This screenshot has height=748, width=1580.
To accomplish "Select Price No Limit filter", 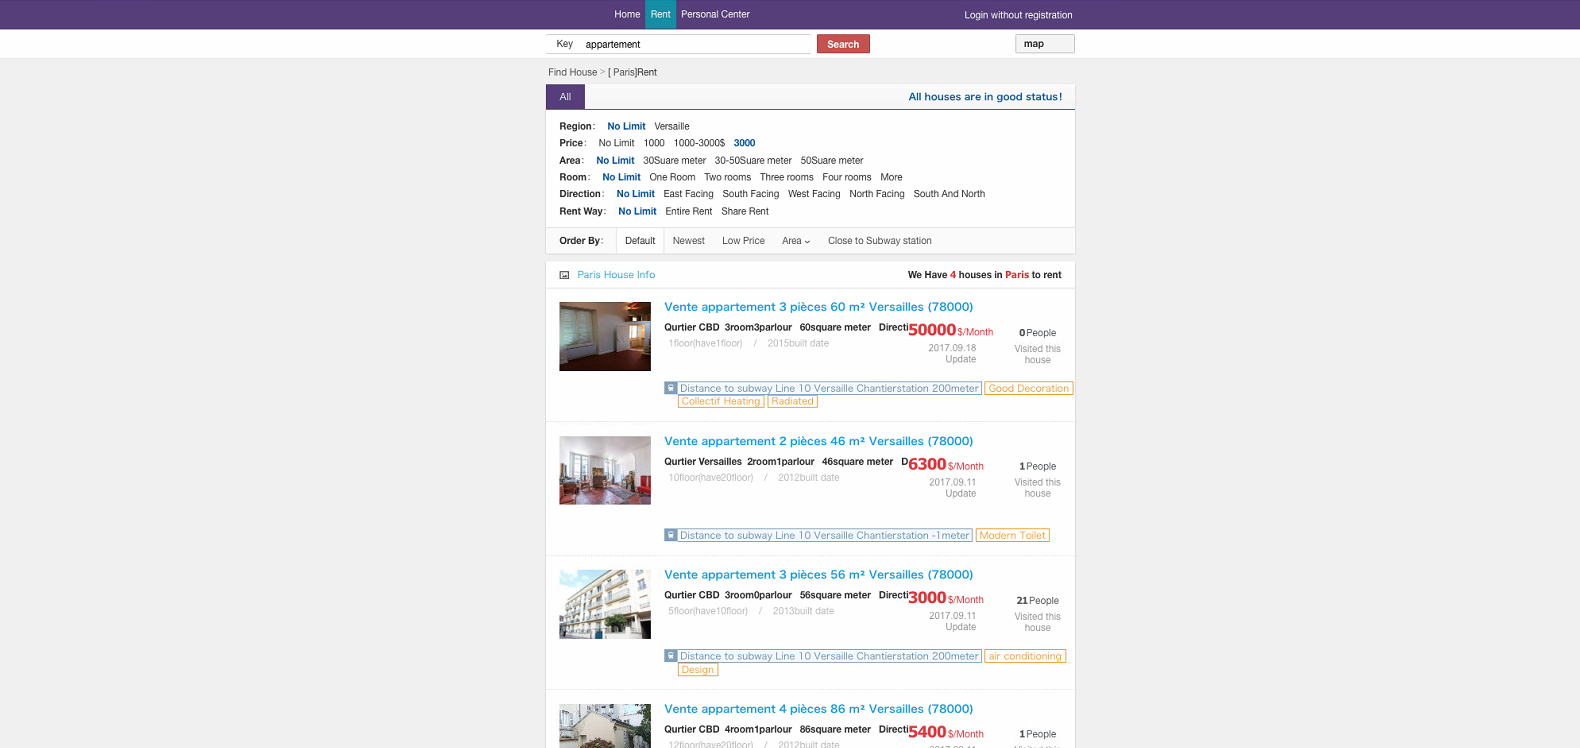I will (616, 143).
